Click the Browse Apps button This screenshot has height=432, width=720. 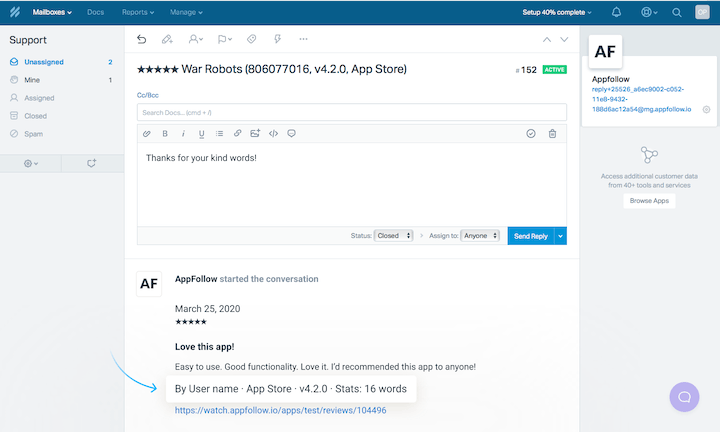click(x=649, y=201)
